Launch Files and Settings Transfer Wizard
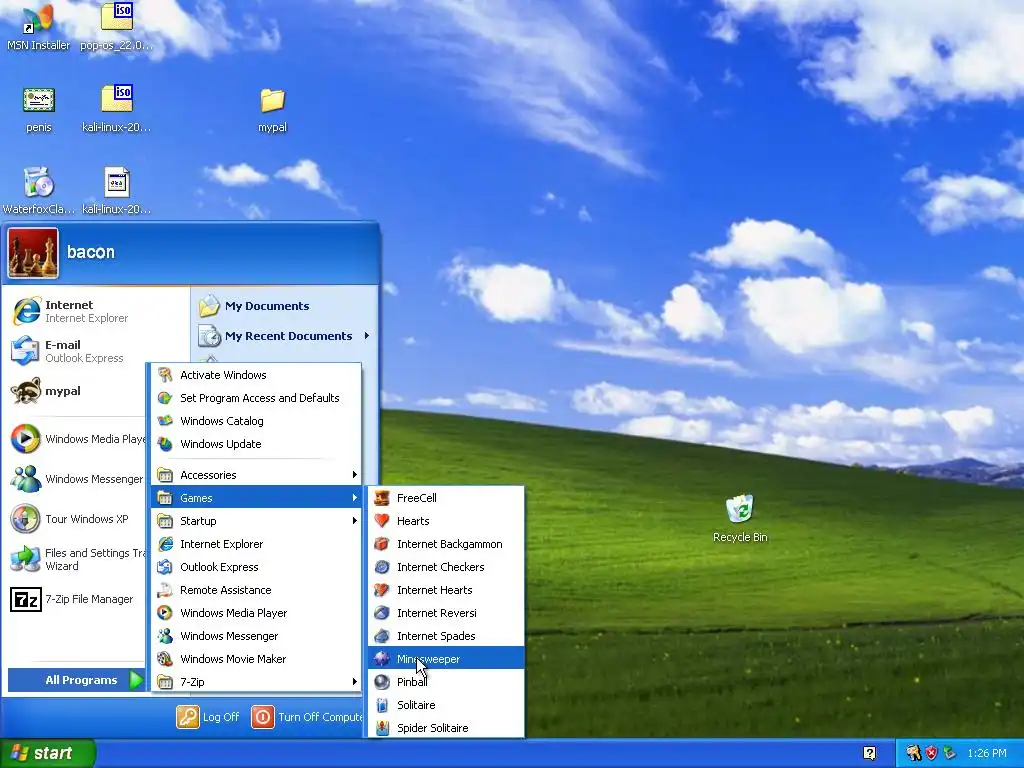The width and height of the screenshot is (1024, 768). click(77, 559)
